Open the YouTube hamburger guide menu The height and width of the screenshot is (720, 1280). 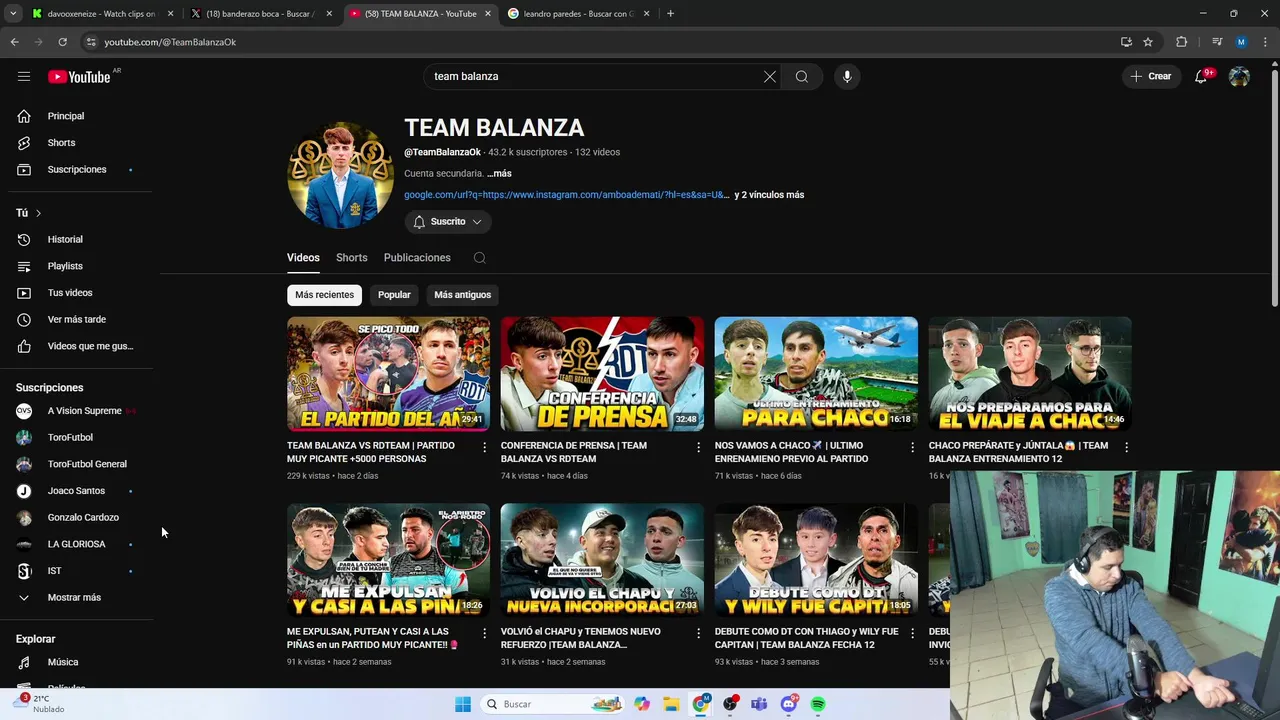click(24, 76)
